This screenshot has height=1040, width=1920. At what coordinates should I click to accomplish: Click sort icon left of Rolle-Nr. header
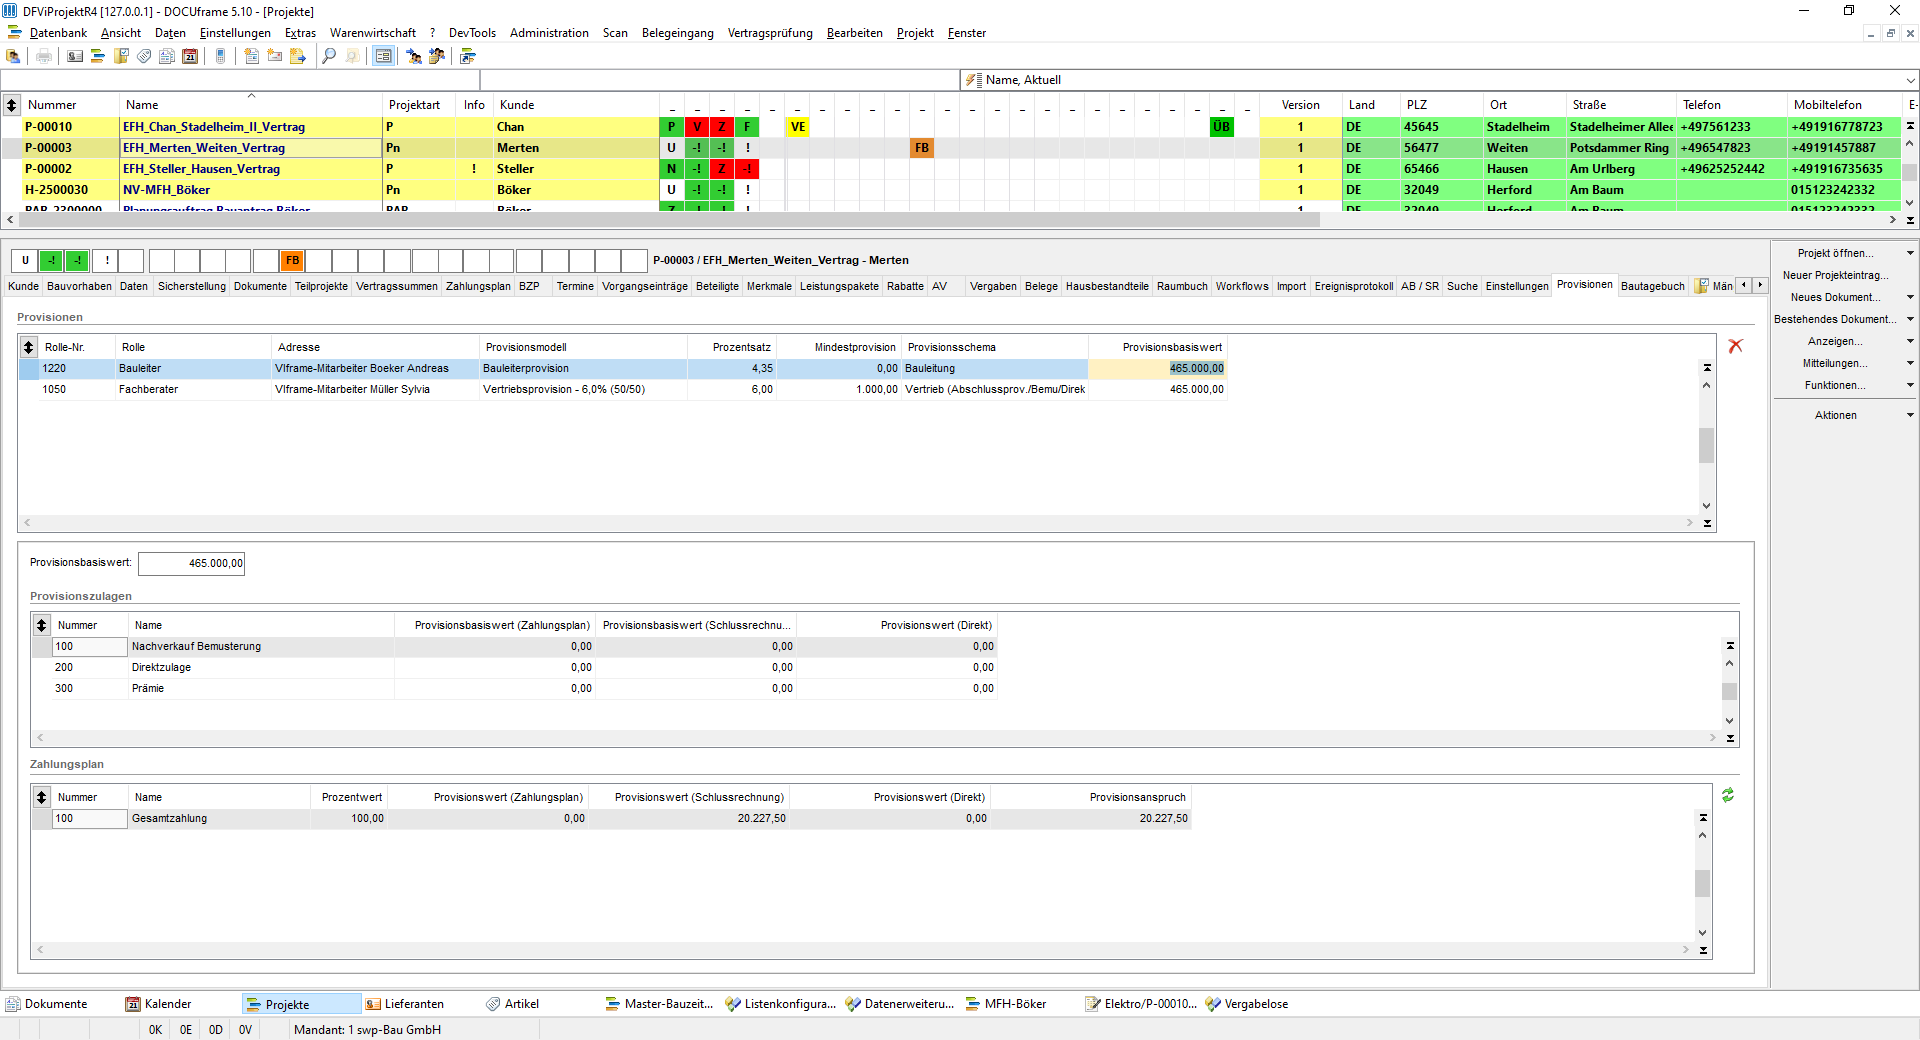28,347
